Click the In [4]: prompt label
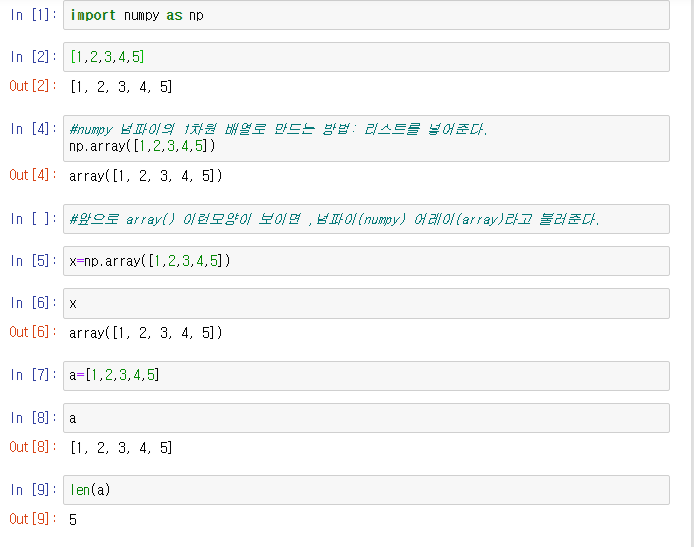 point(34,129)
